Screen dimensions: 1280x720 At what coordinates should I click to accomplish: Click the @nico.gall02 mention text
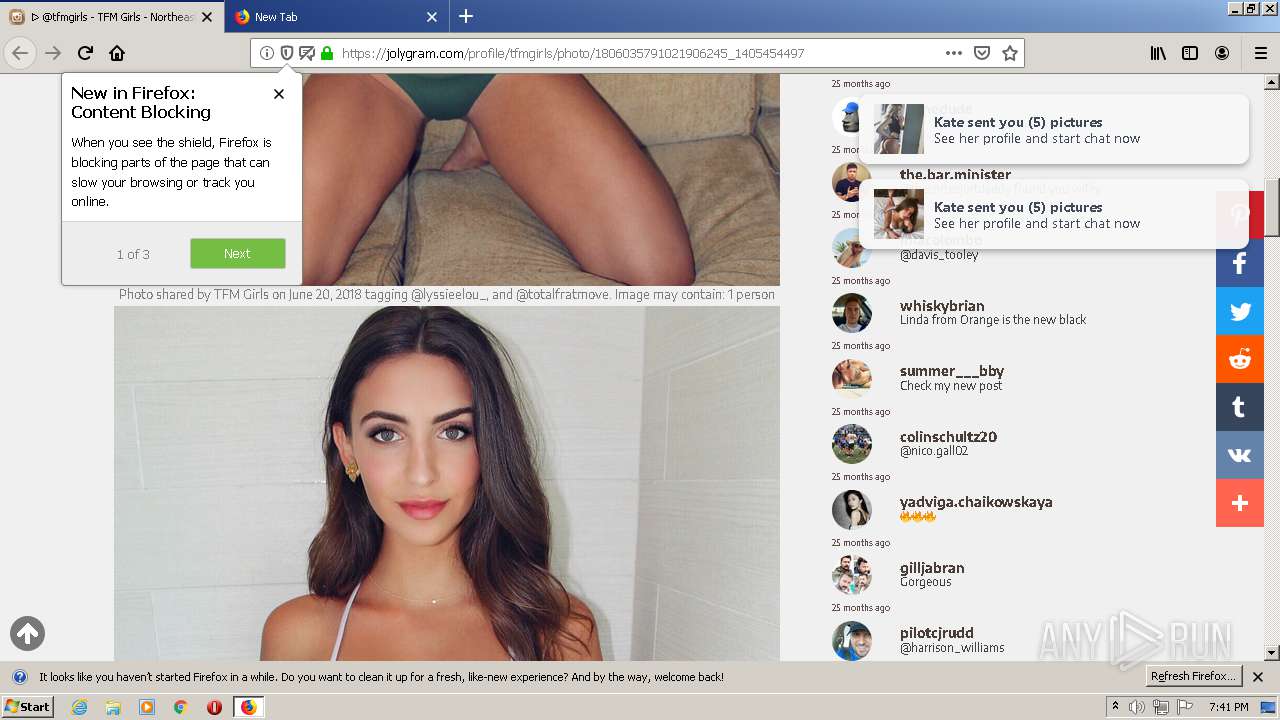click(x=934, y=451)
